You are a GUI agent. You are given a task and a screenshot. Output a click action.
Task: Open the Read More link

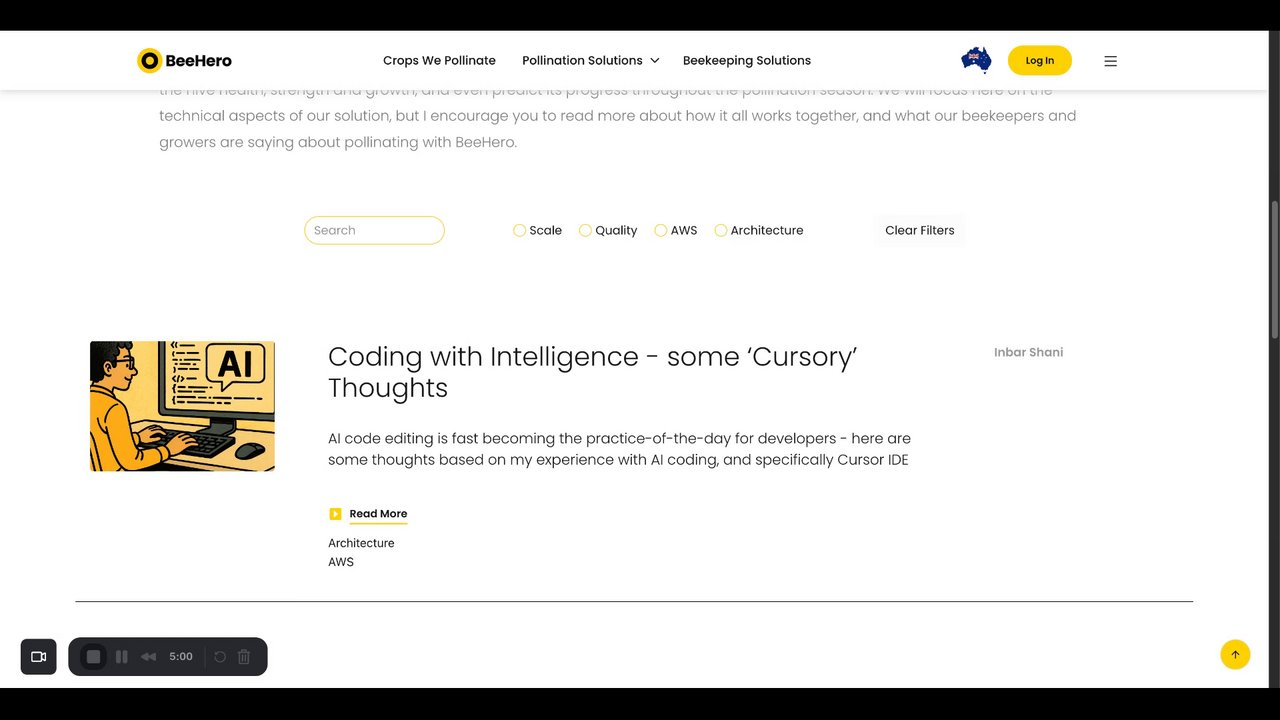(378, 514)
